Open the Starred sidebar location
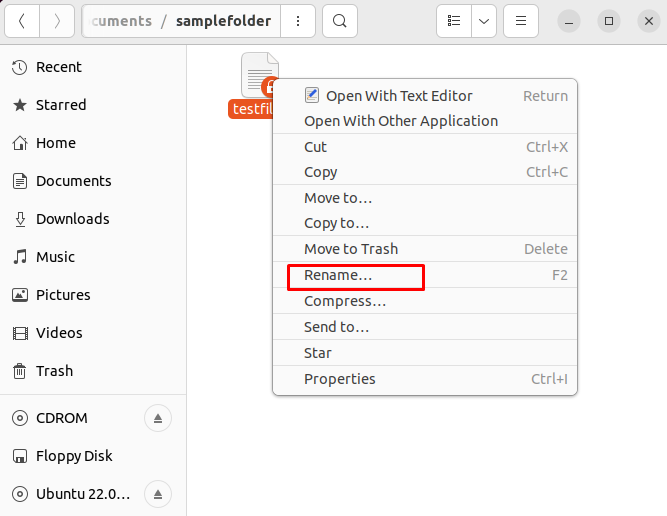The height and width of the screenshot is (516, 667). pos(61,105)
